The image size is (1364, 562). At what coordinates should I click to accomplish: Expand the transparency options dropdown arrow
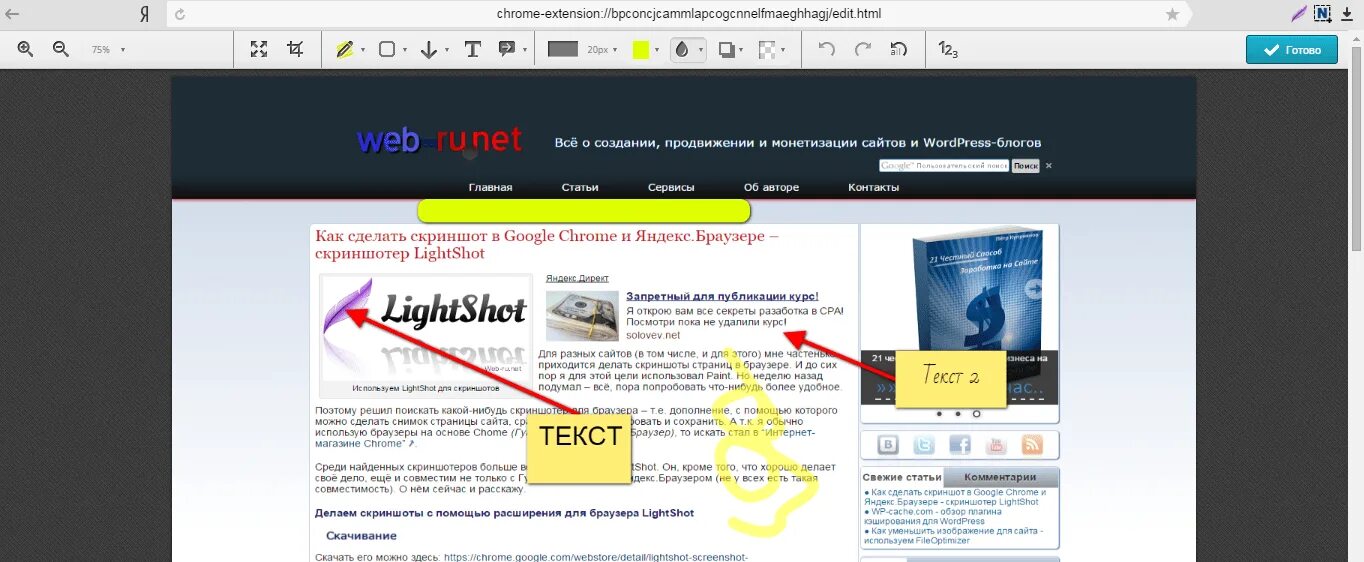783,50
